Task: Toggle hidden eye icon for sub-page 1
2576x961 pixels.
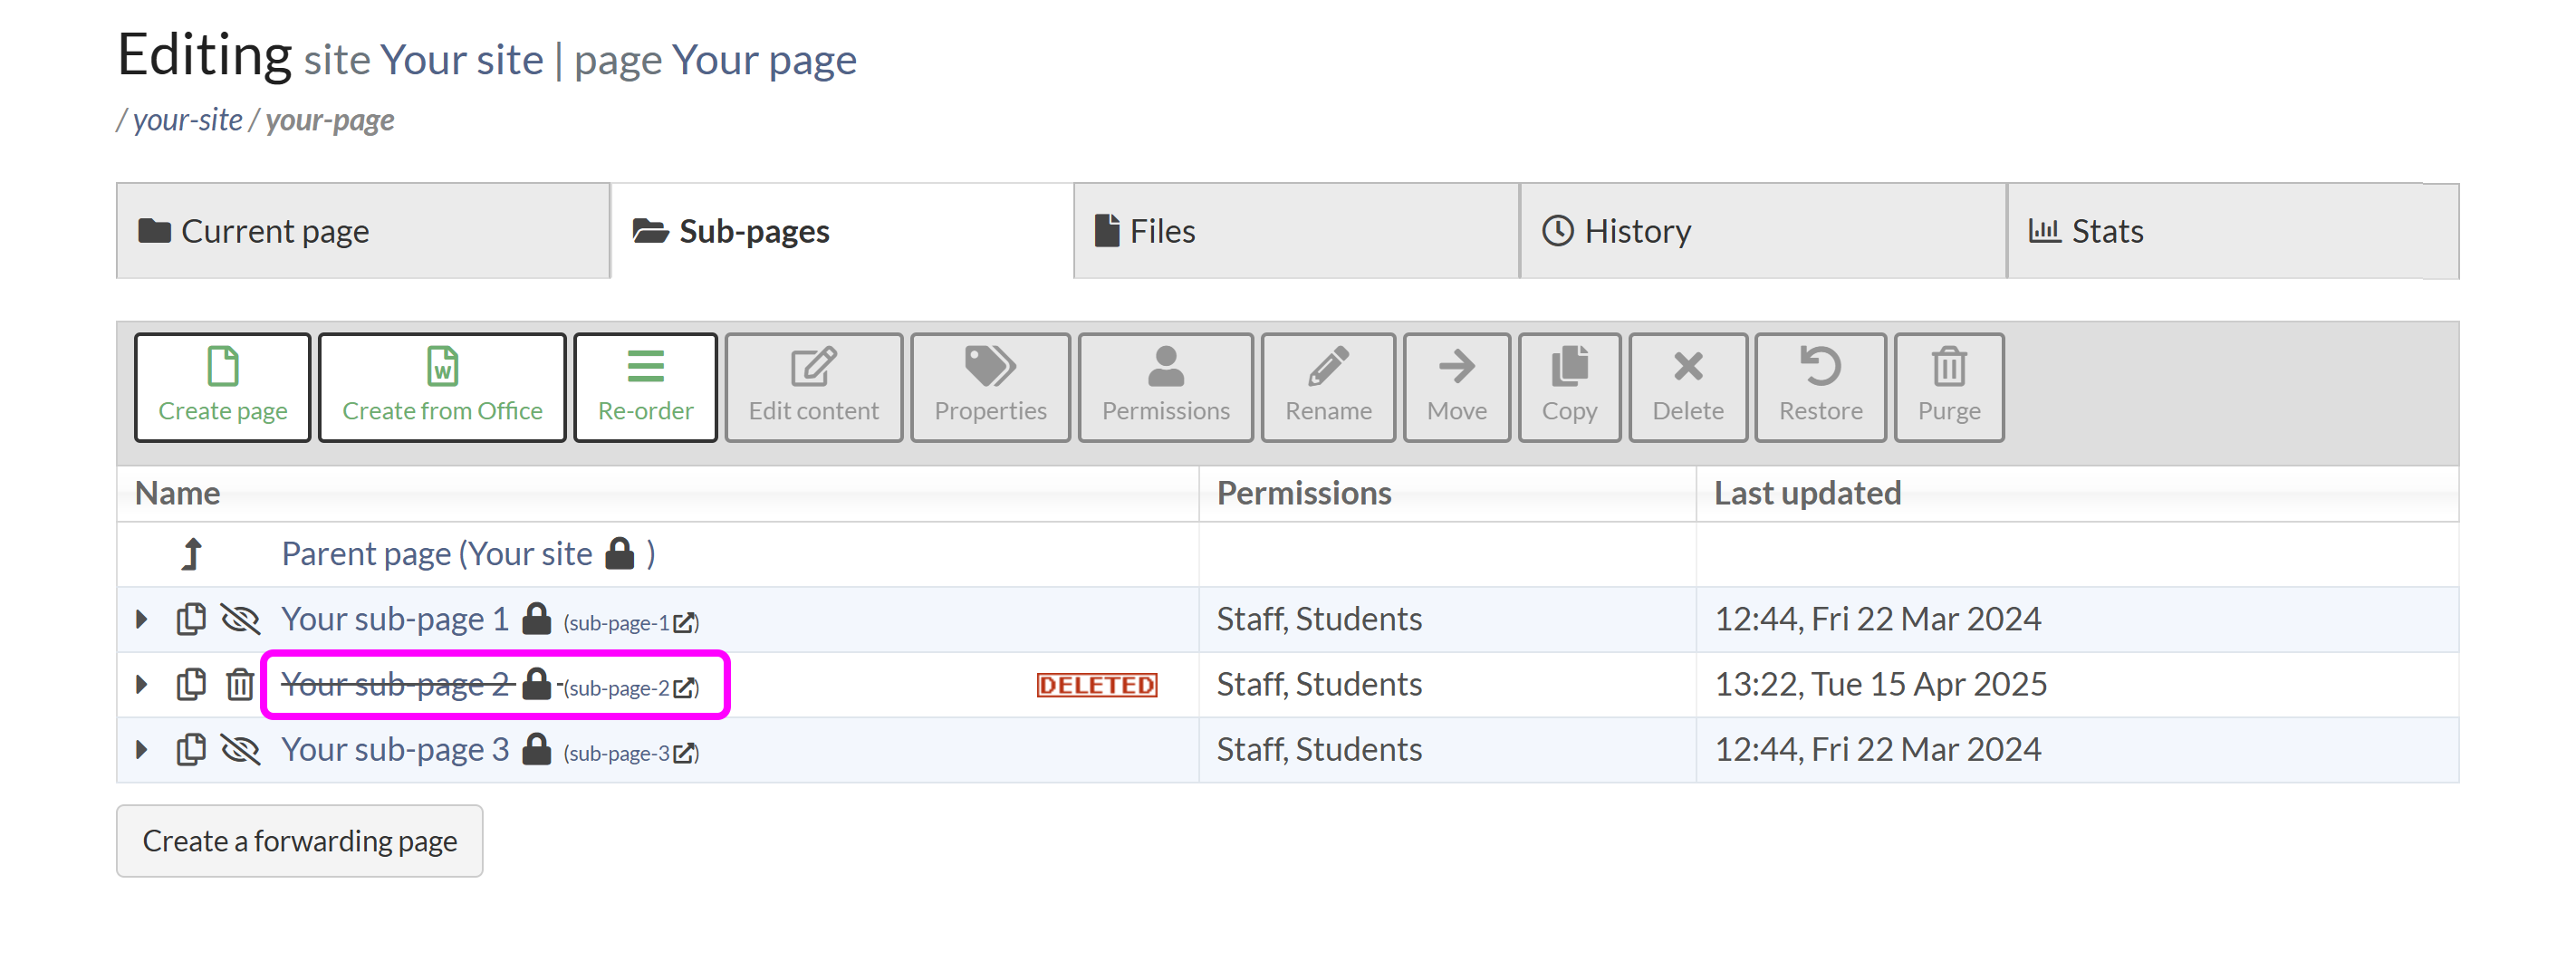Action: [x=240, y=619]
